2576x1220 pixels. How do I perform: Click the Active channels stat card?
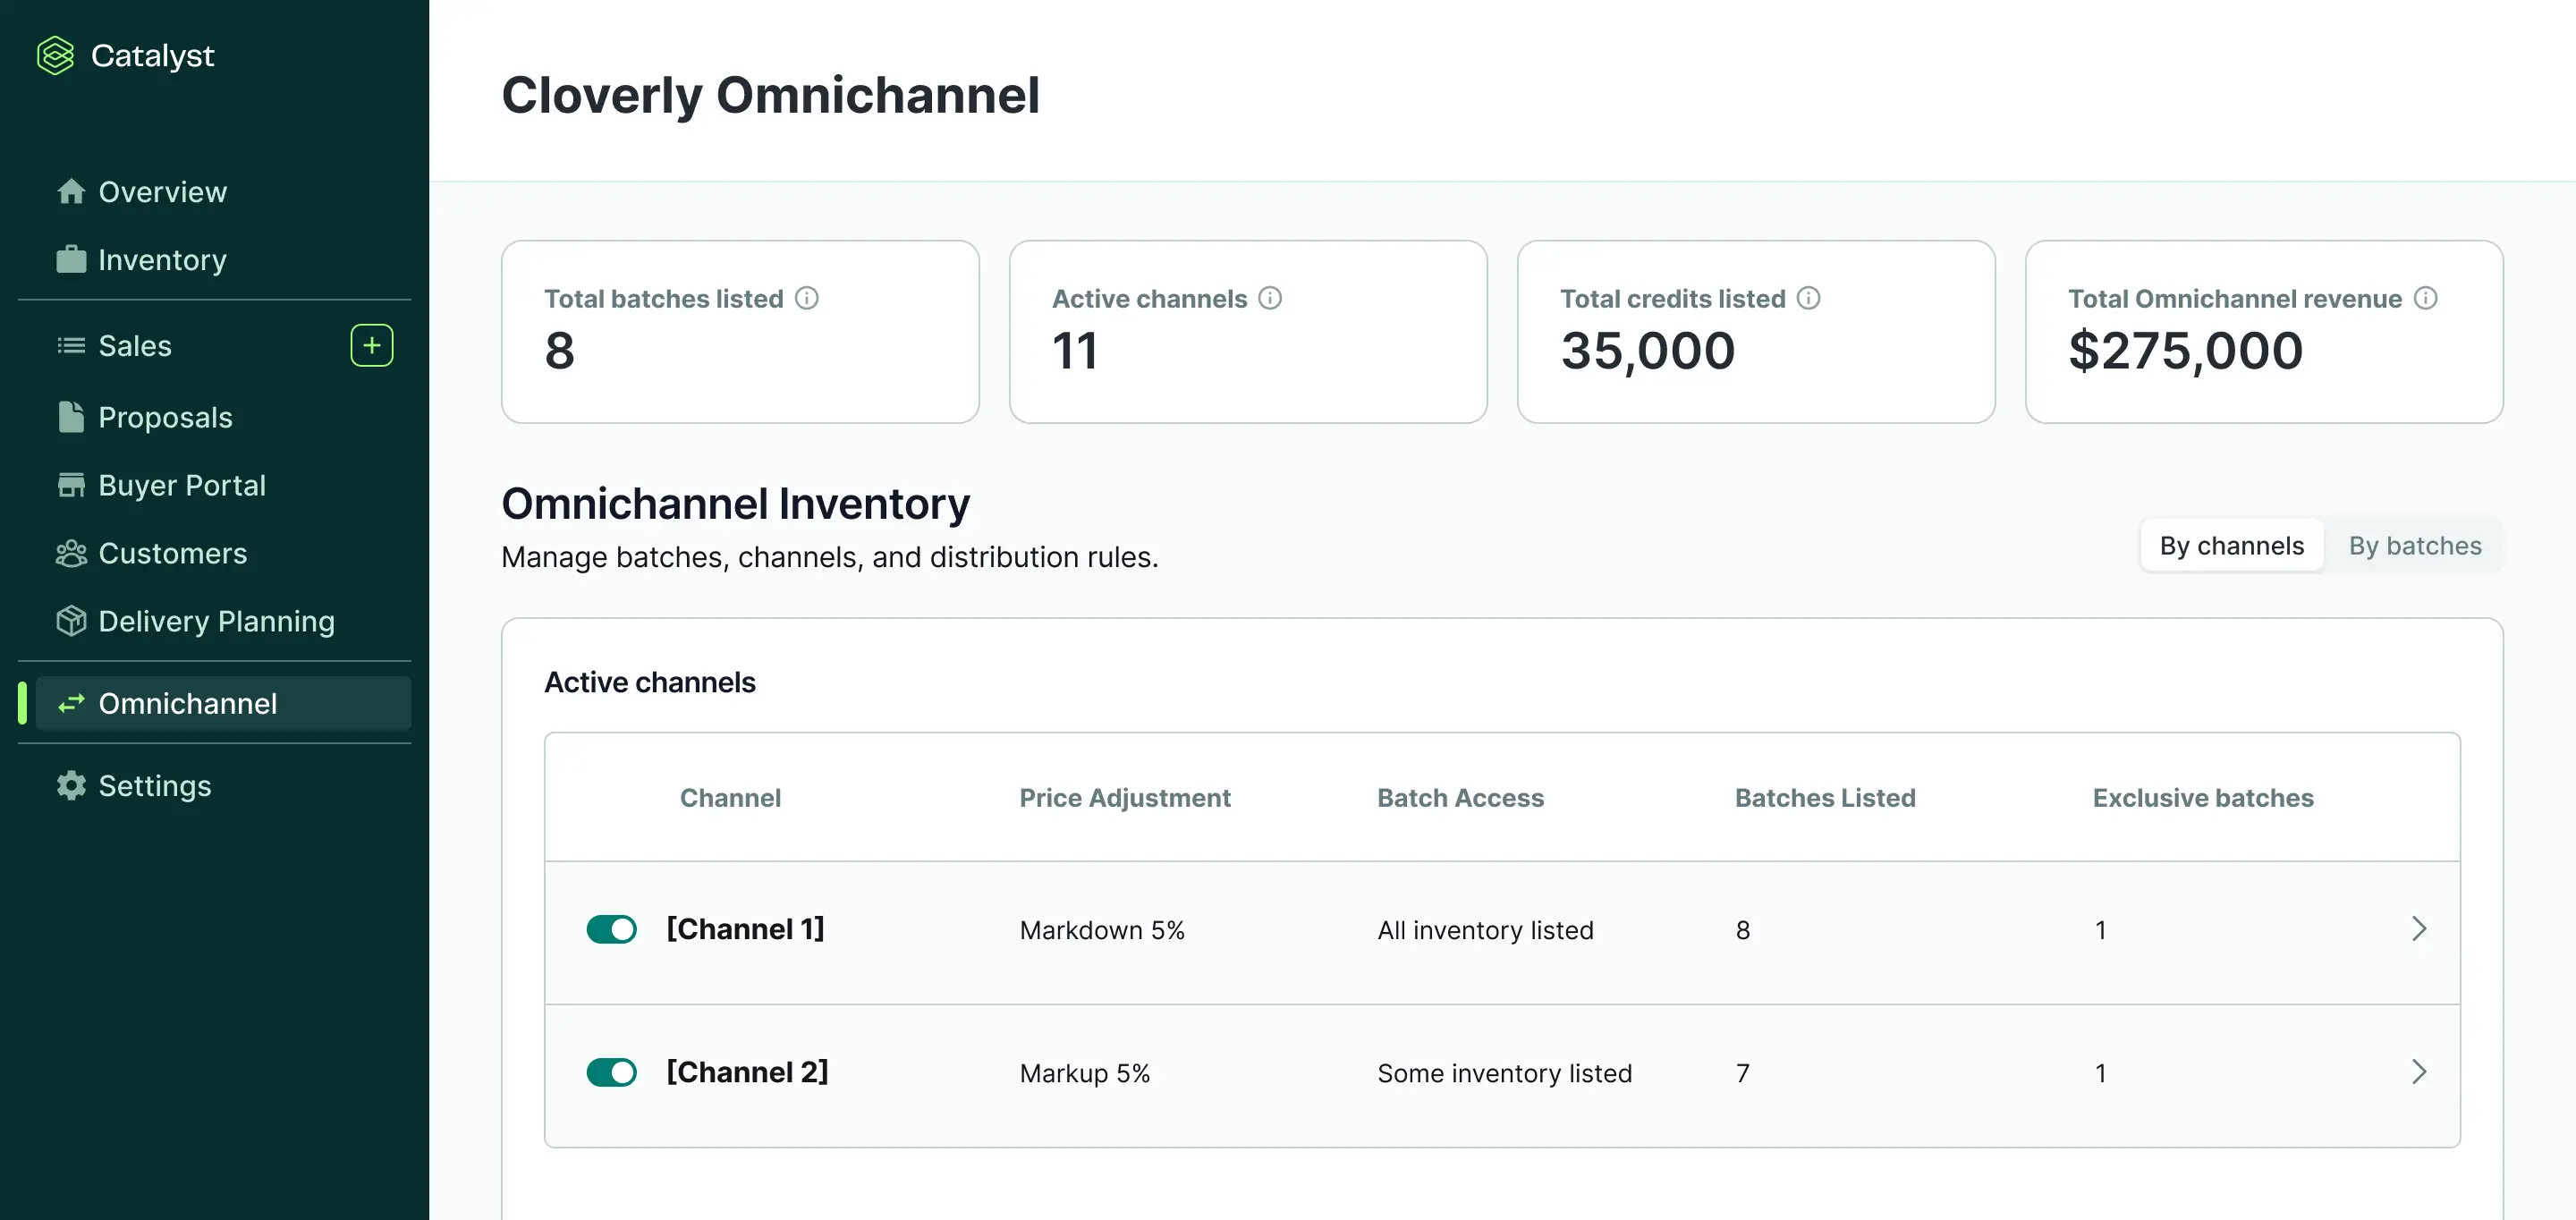(x=1248, y=332)
